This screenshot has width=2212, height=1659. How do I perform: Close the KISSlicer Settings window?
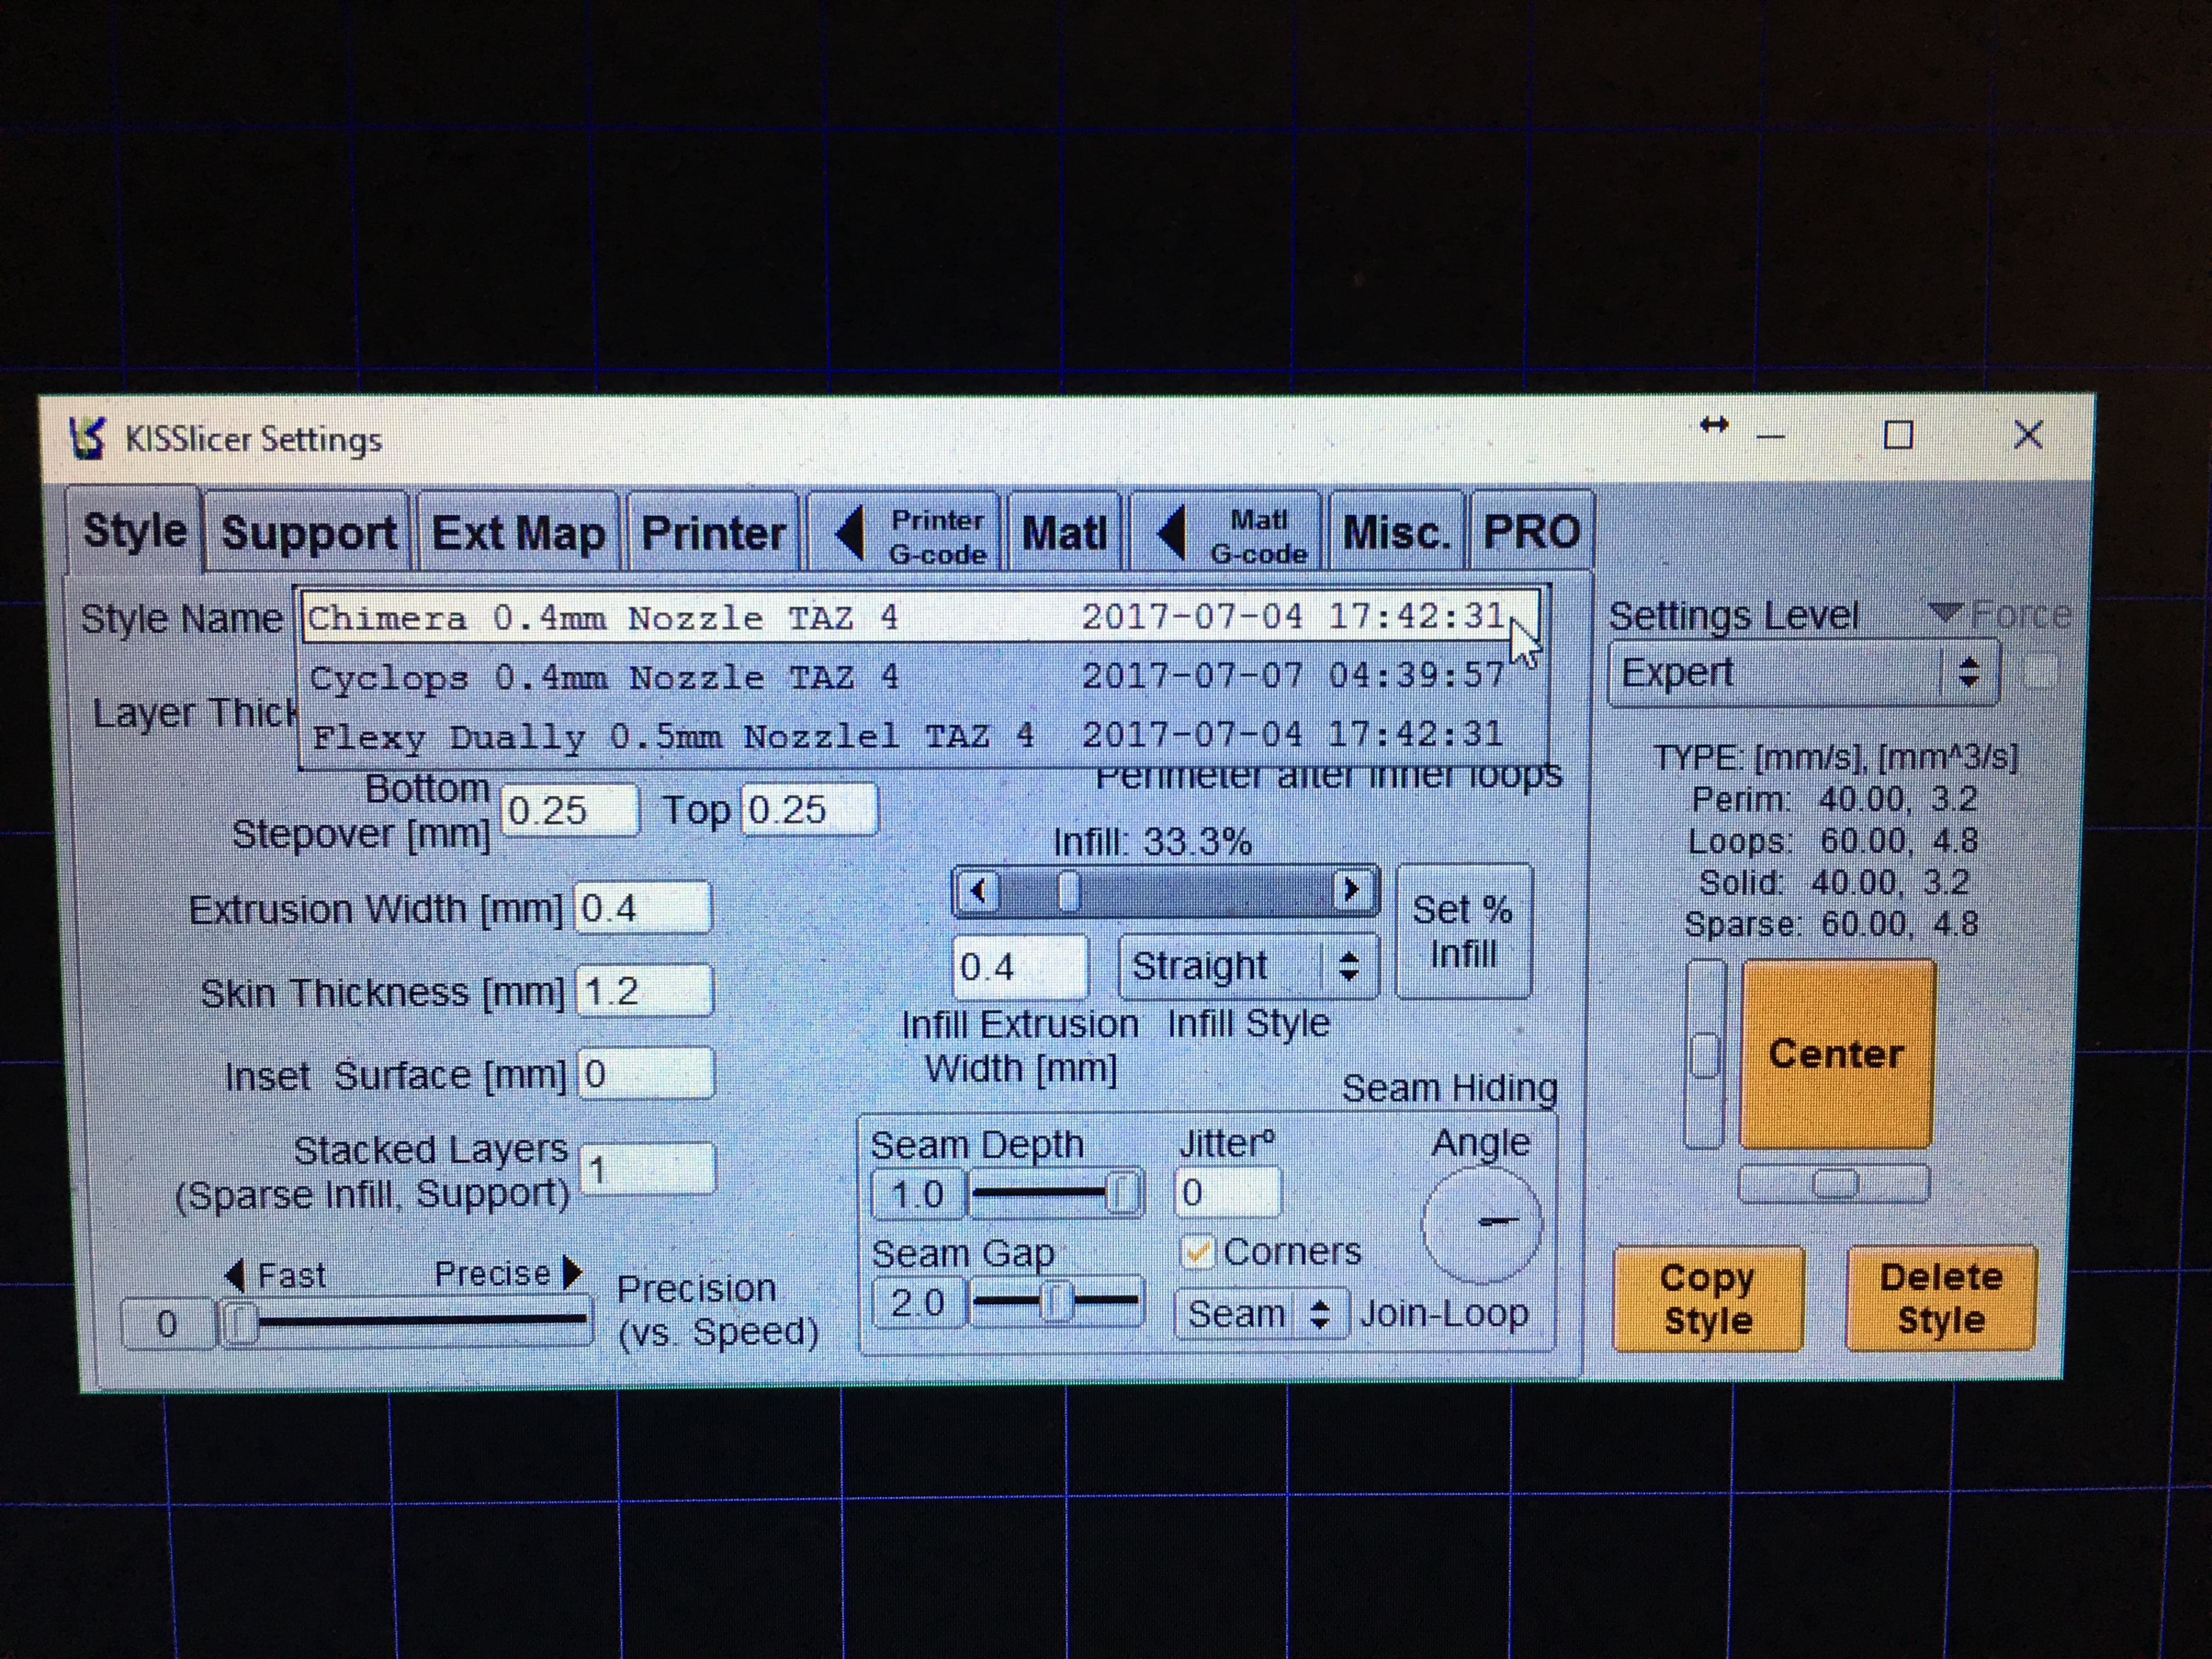(x=2028, y=434)
